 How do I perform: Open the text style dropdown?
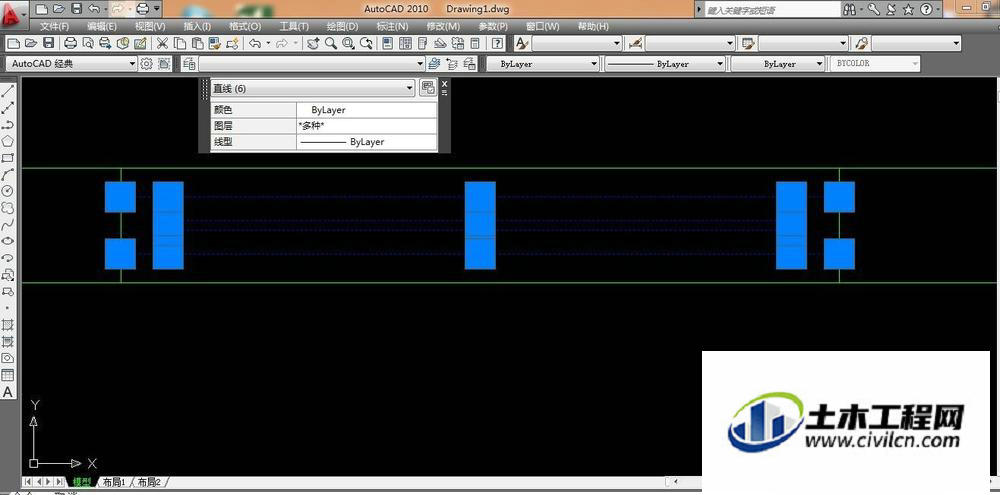point(577,43)
